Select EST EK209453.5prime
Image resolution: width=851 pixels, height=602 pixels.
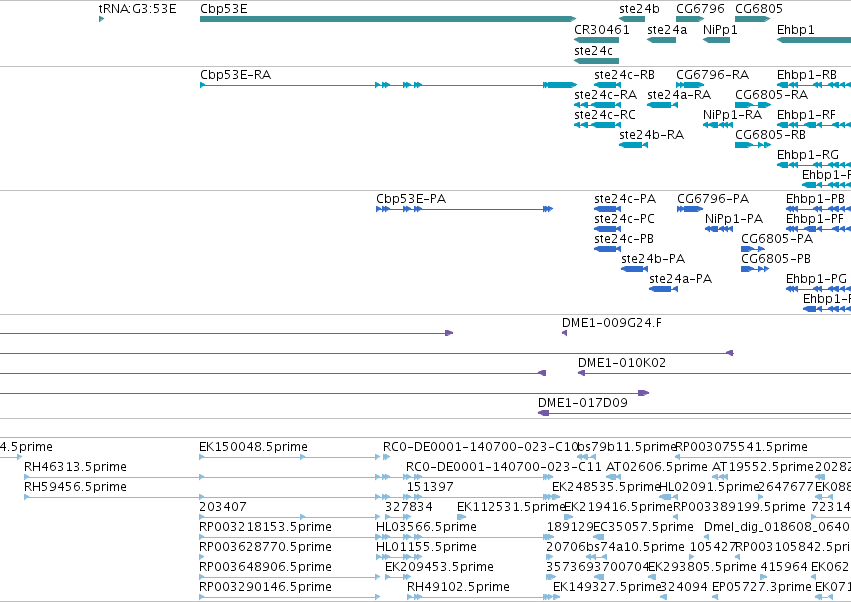[397, 577]
